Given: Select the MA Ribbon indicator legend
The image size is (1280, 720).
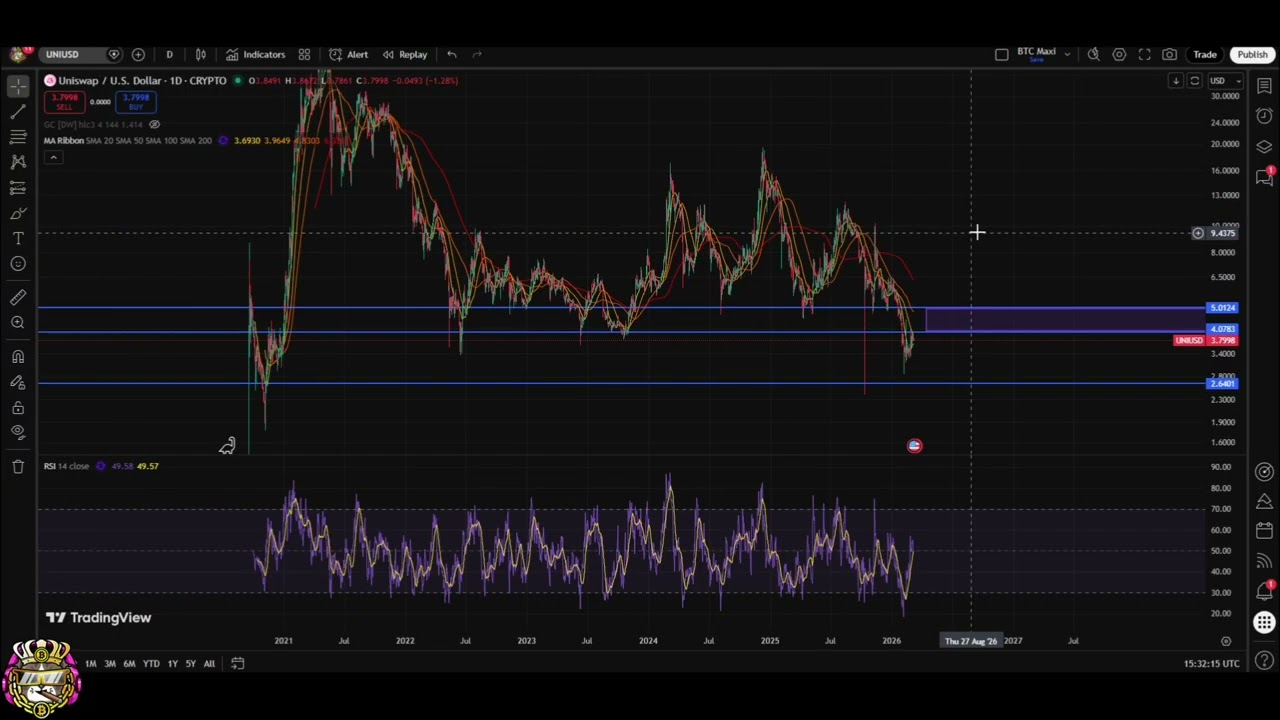Looking at the screenshot, I should pyautogui.click(x=128, y=140).
